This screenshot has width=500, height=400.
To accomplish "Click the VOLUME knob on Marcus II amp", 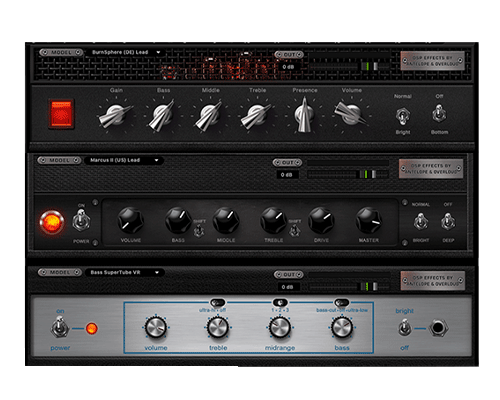I will [x=130, y=220].
